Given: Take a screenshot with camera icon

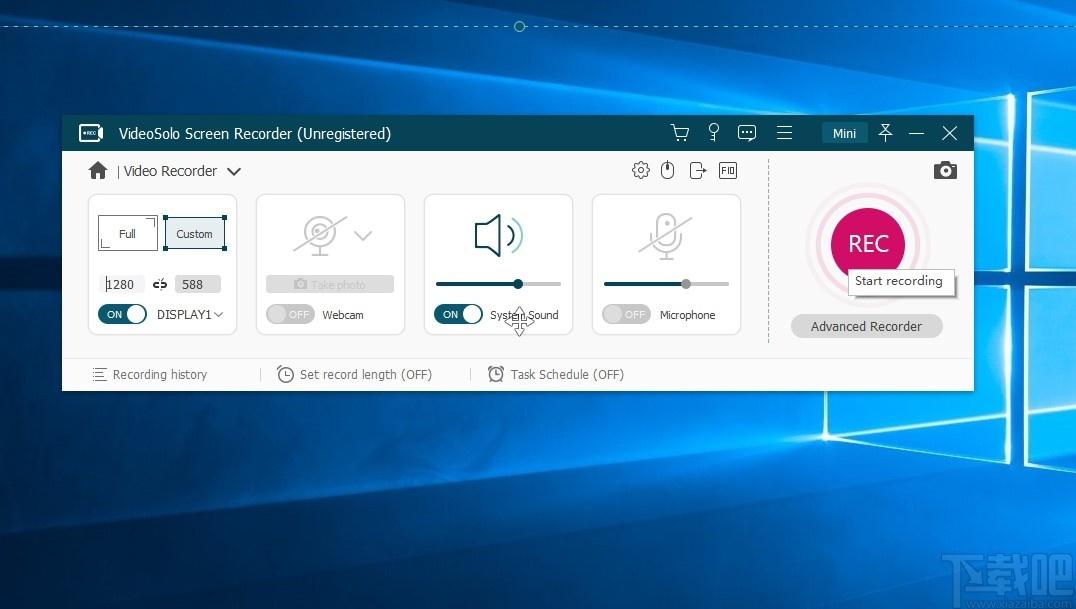Looking at the screenshot, I should tap(945, 170).
